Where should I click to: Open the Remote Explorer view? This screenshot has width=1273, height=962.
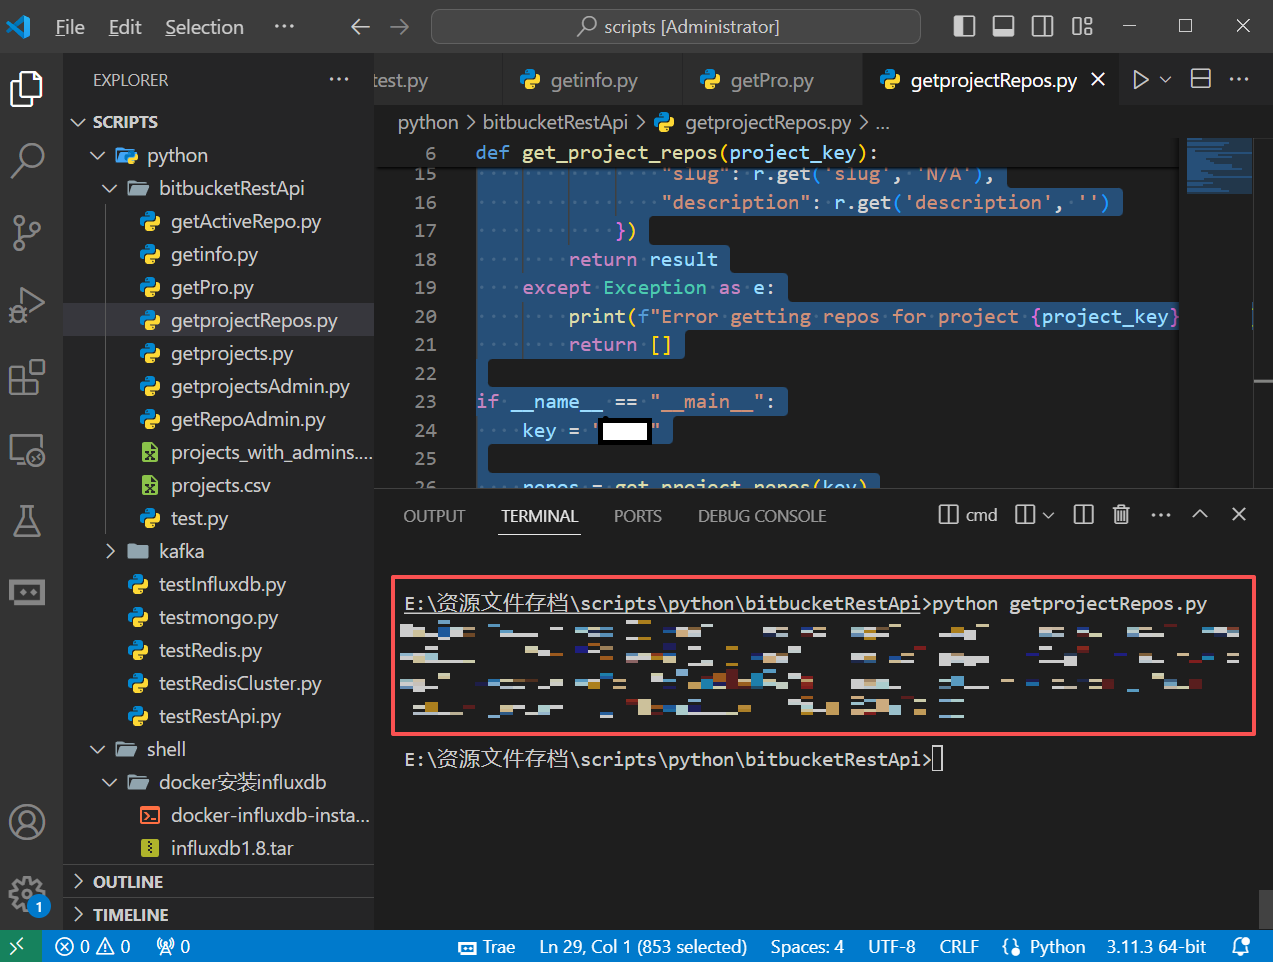[x=27, y=450]
